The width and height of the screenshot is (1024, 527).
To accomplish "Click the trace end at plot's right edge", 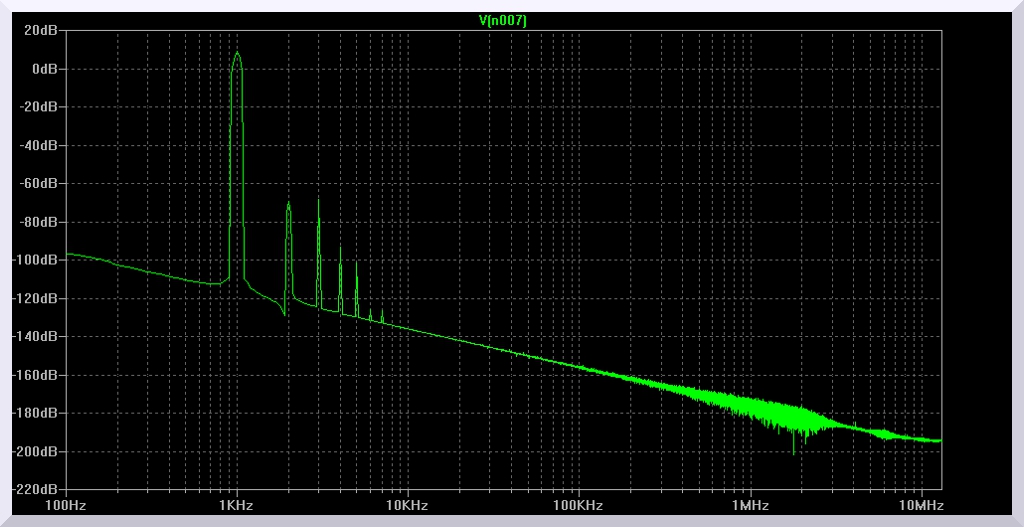I will tap(940, 440).
